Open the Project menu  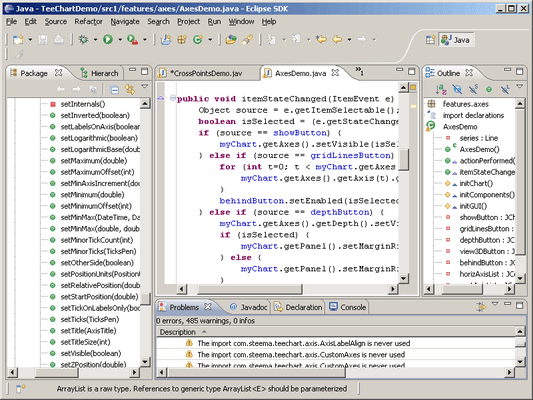point(189,22)
